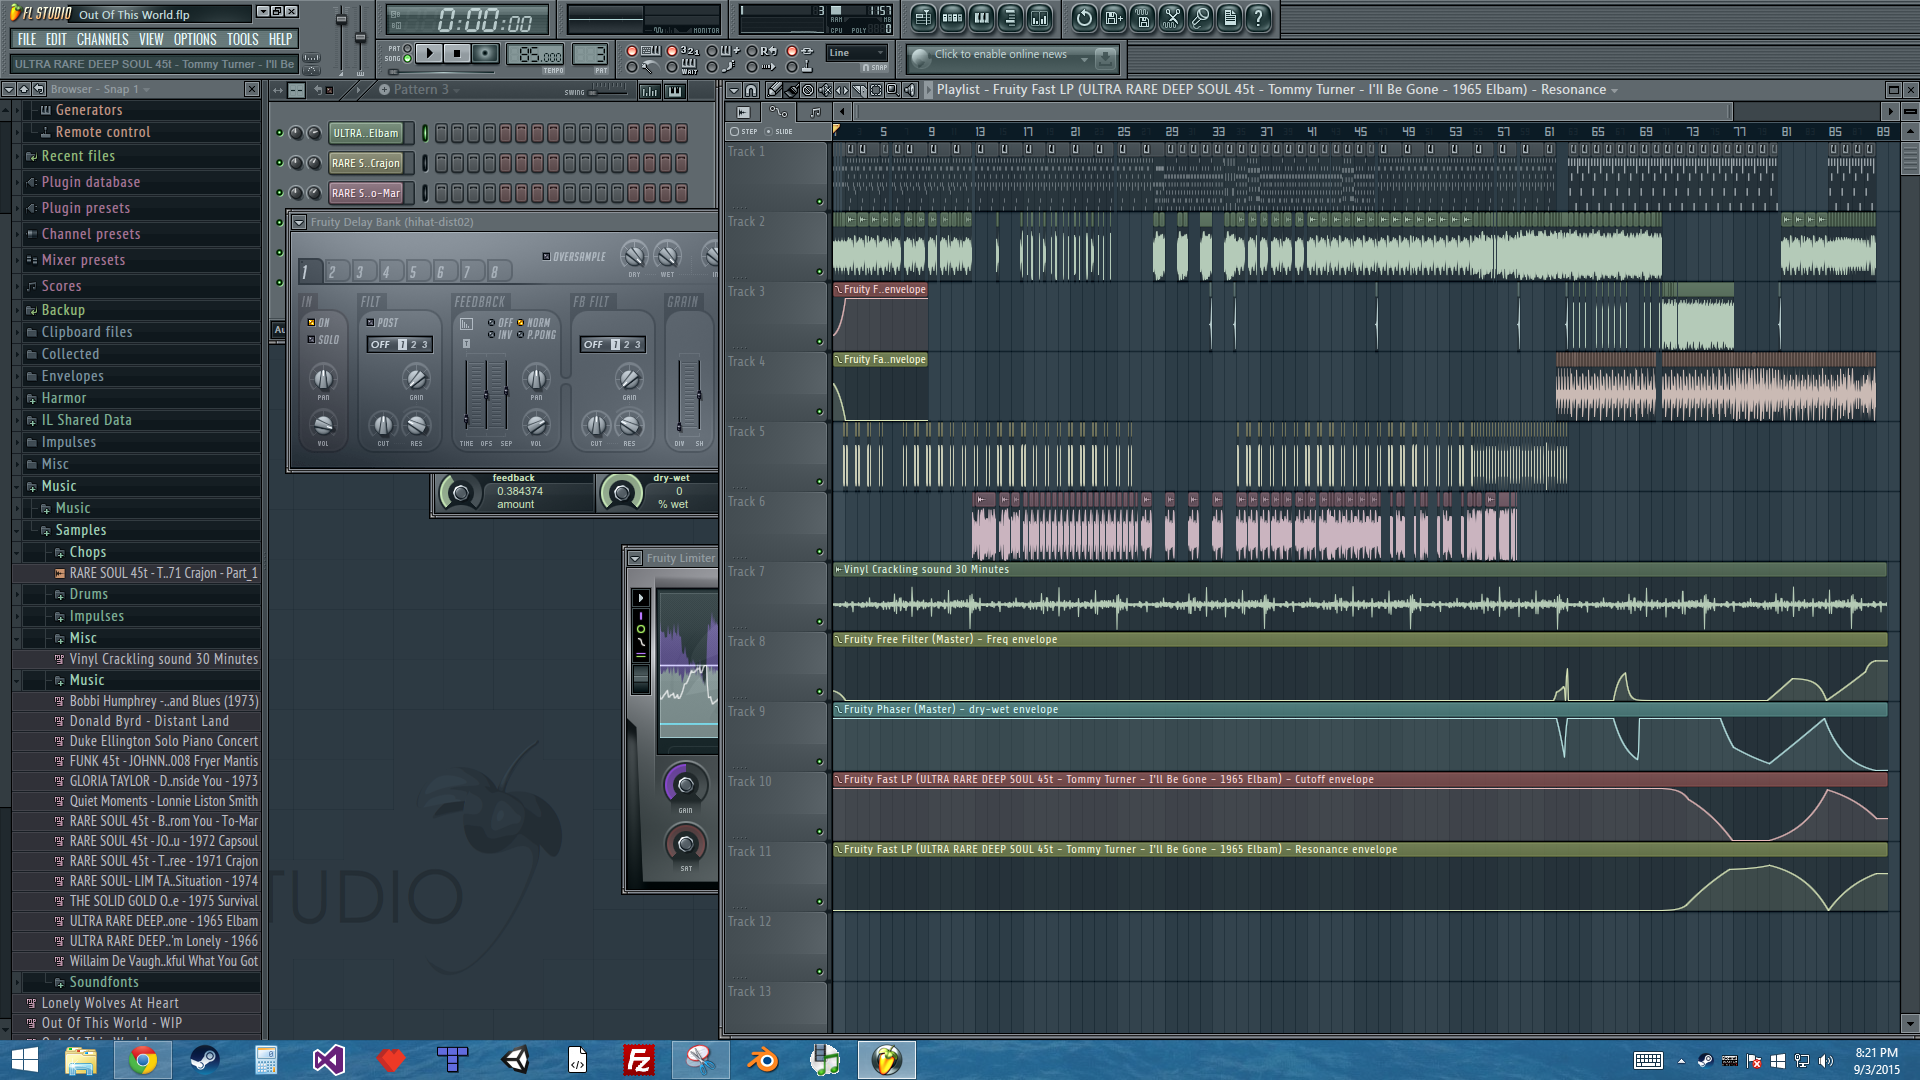Enable the POST filter checkbox
The width and height of the screenshot is (1920, 1080).
tap(371, 323)
